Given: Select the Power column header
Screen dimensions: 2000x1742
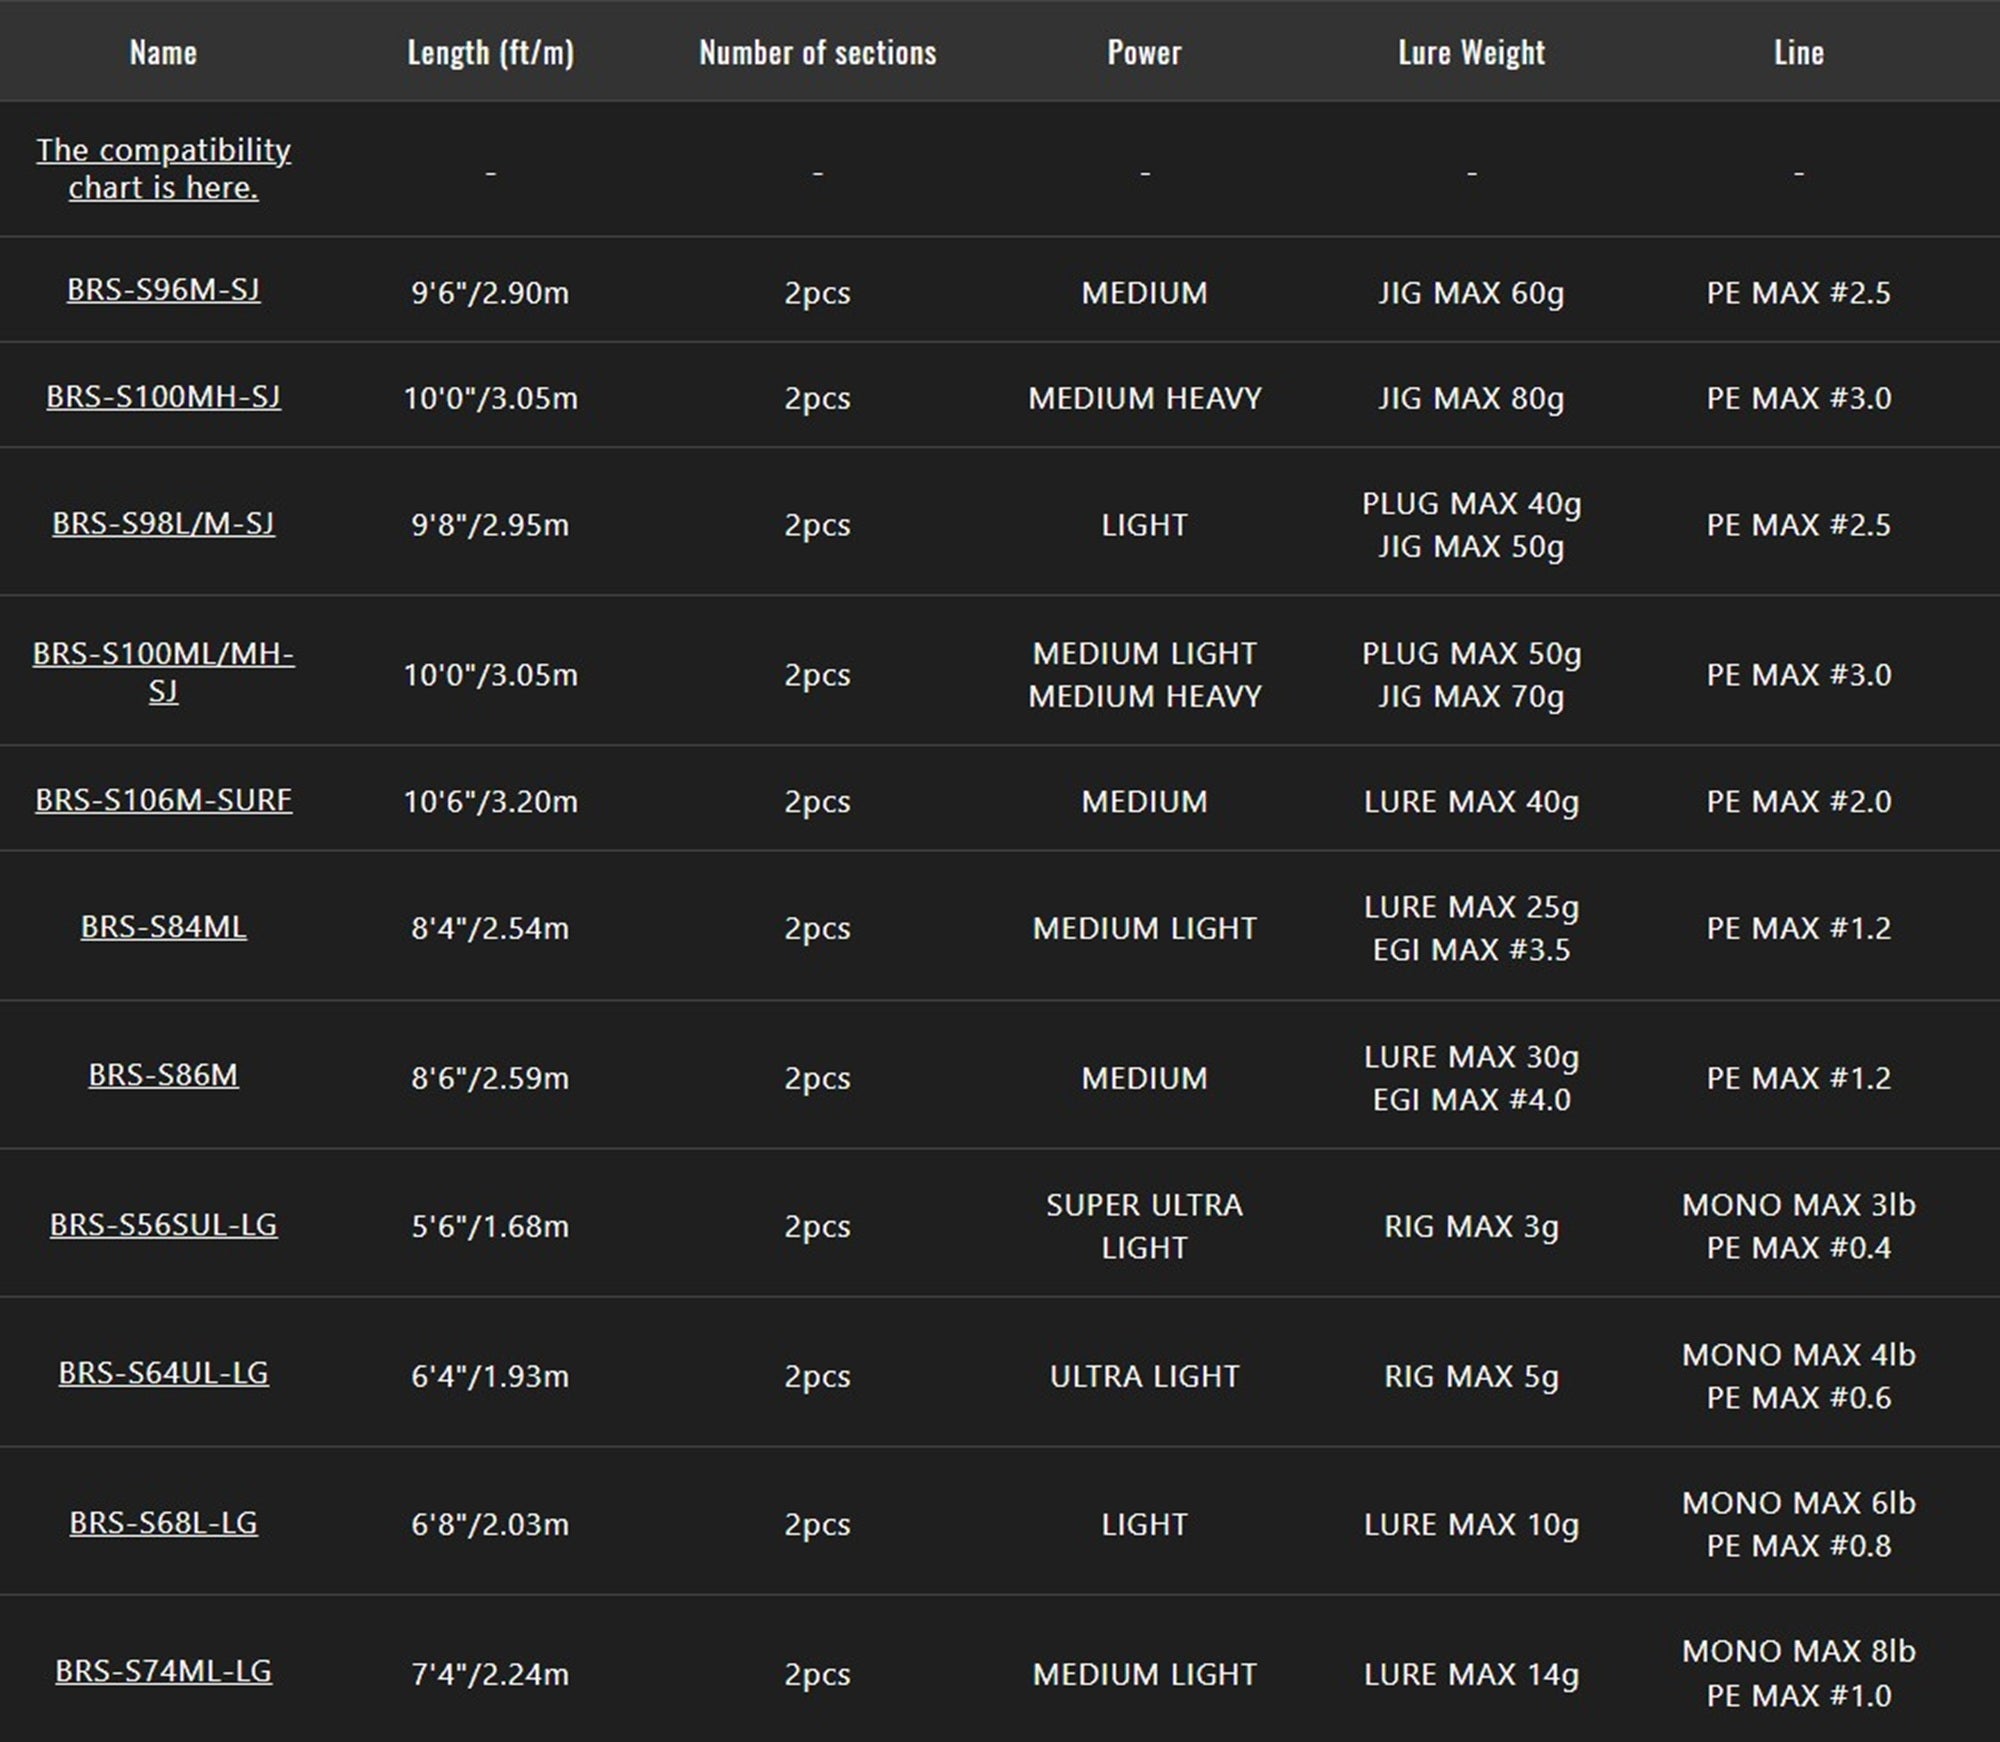Looking at the screenshot, I should click(1144, 52).
